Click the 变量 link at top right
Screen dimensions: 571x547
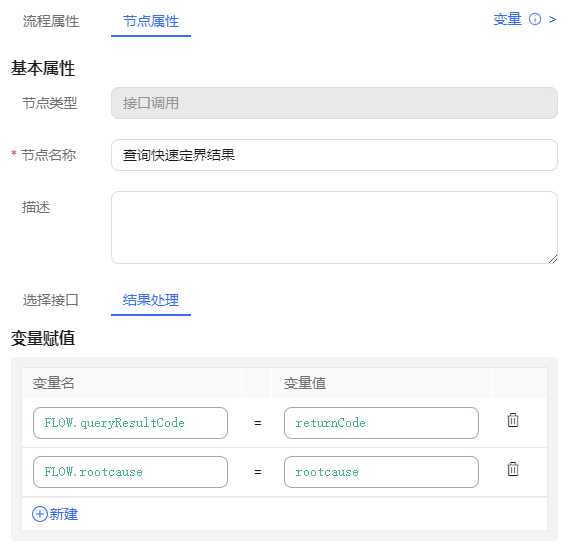click(x=507, y=19)
